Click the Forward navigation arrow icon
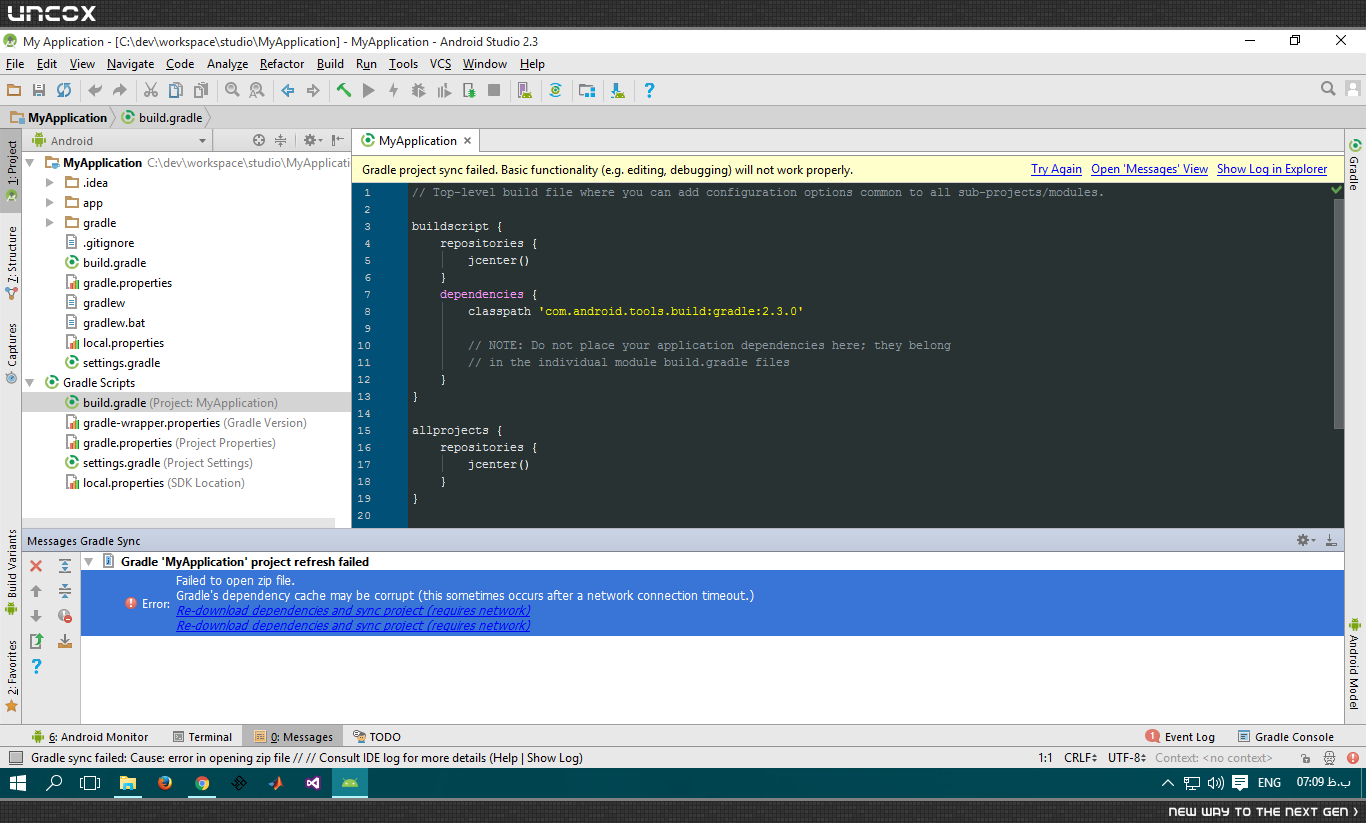The height and width of the screenshot is (823, 1366). [x=313, y=90]
